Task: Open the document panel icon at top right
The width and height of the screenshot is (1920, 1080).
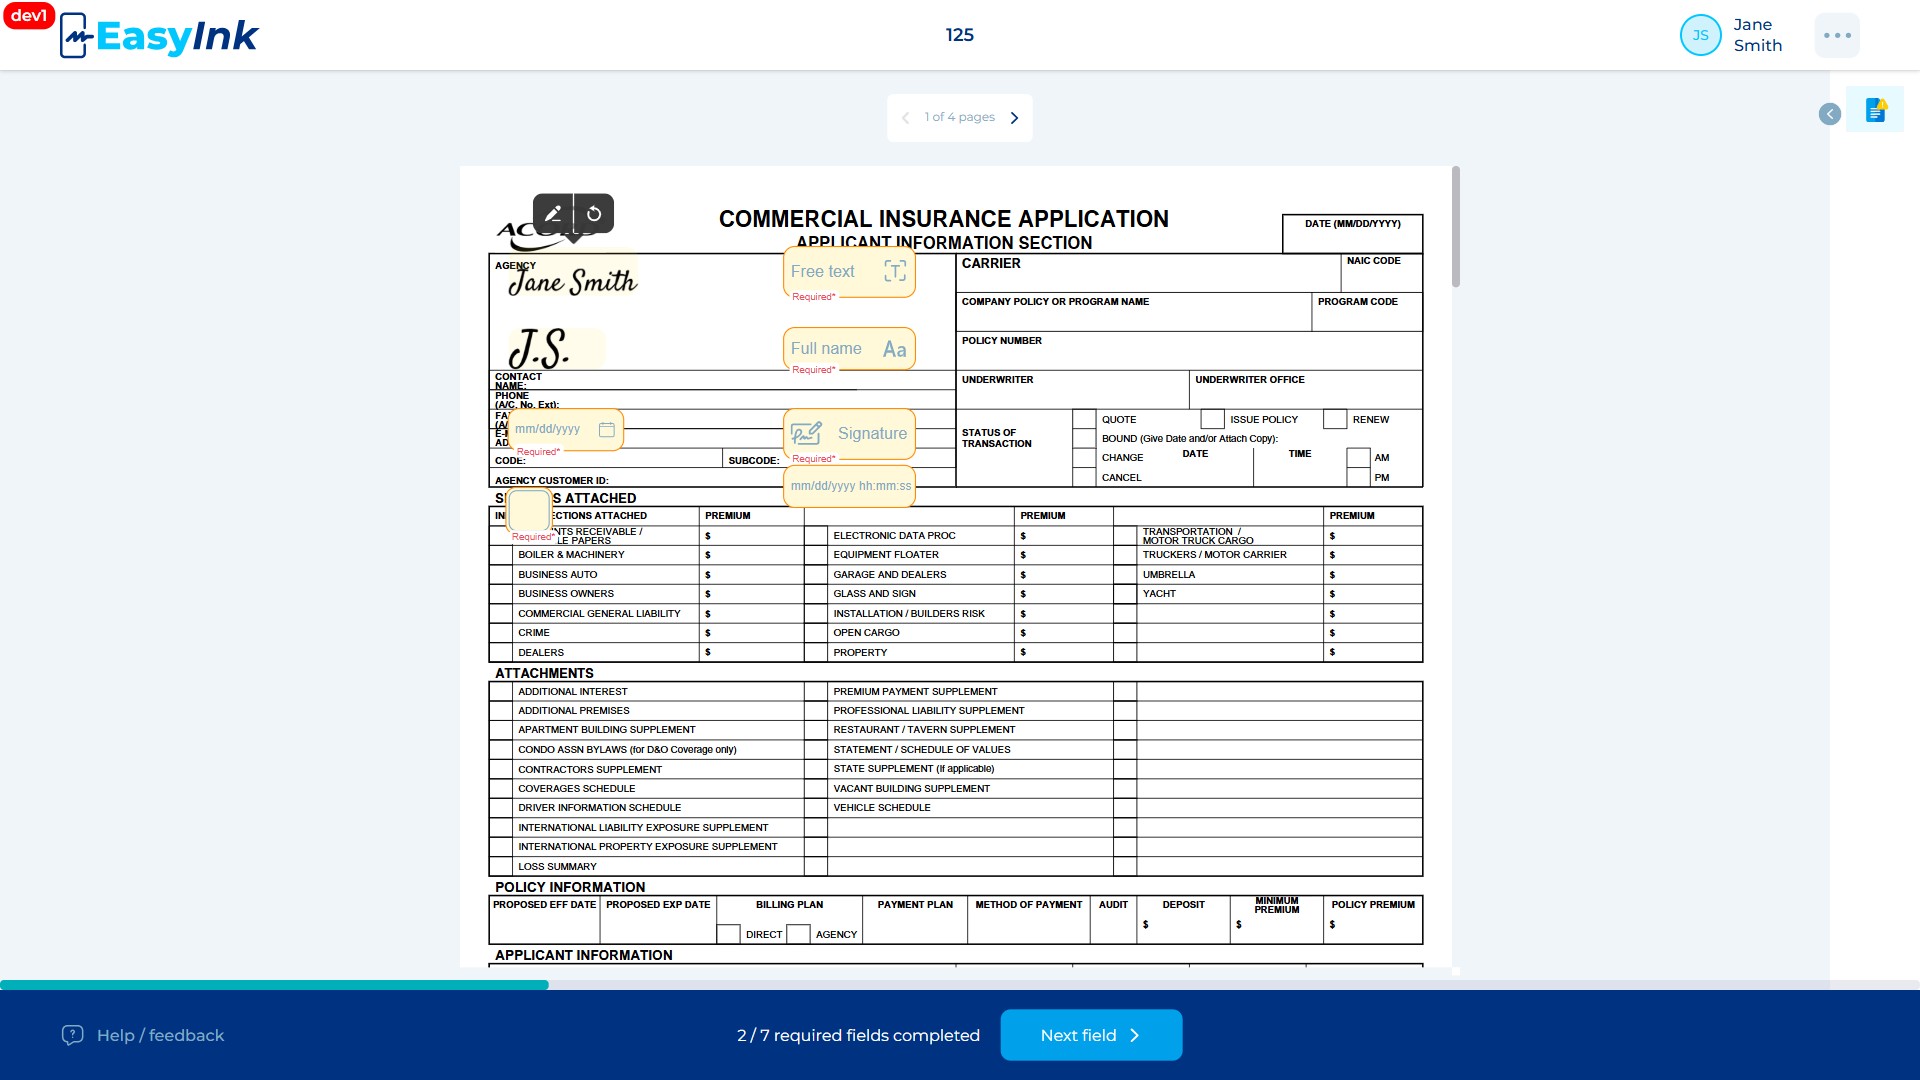Action: point(1875,110)
